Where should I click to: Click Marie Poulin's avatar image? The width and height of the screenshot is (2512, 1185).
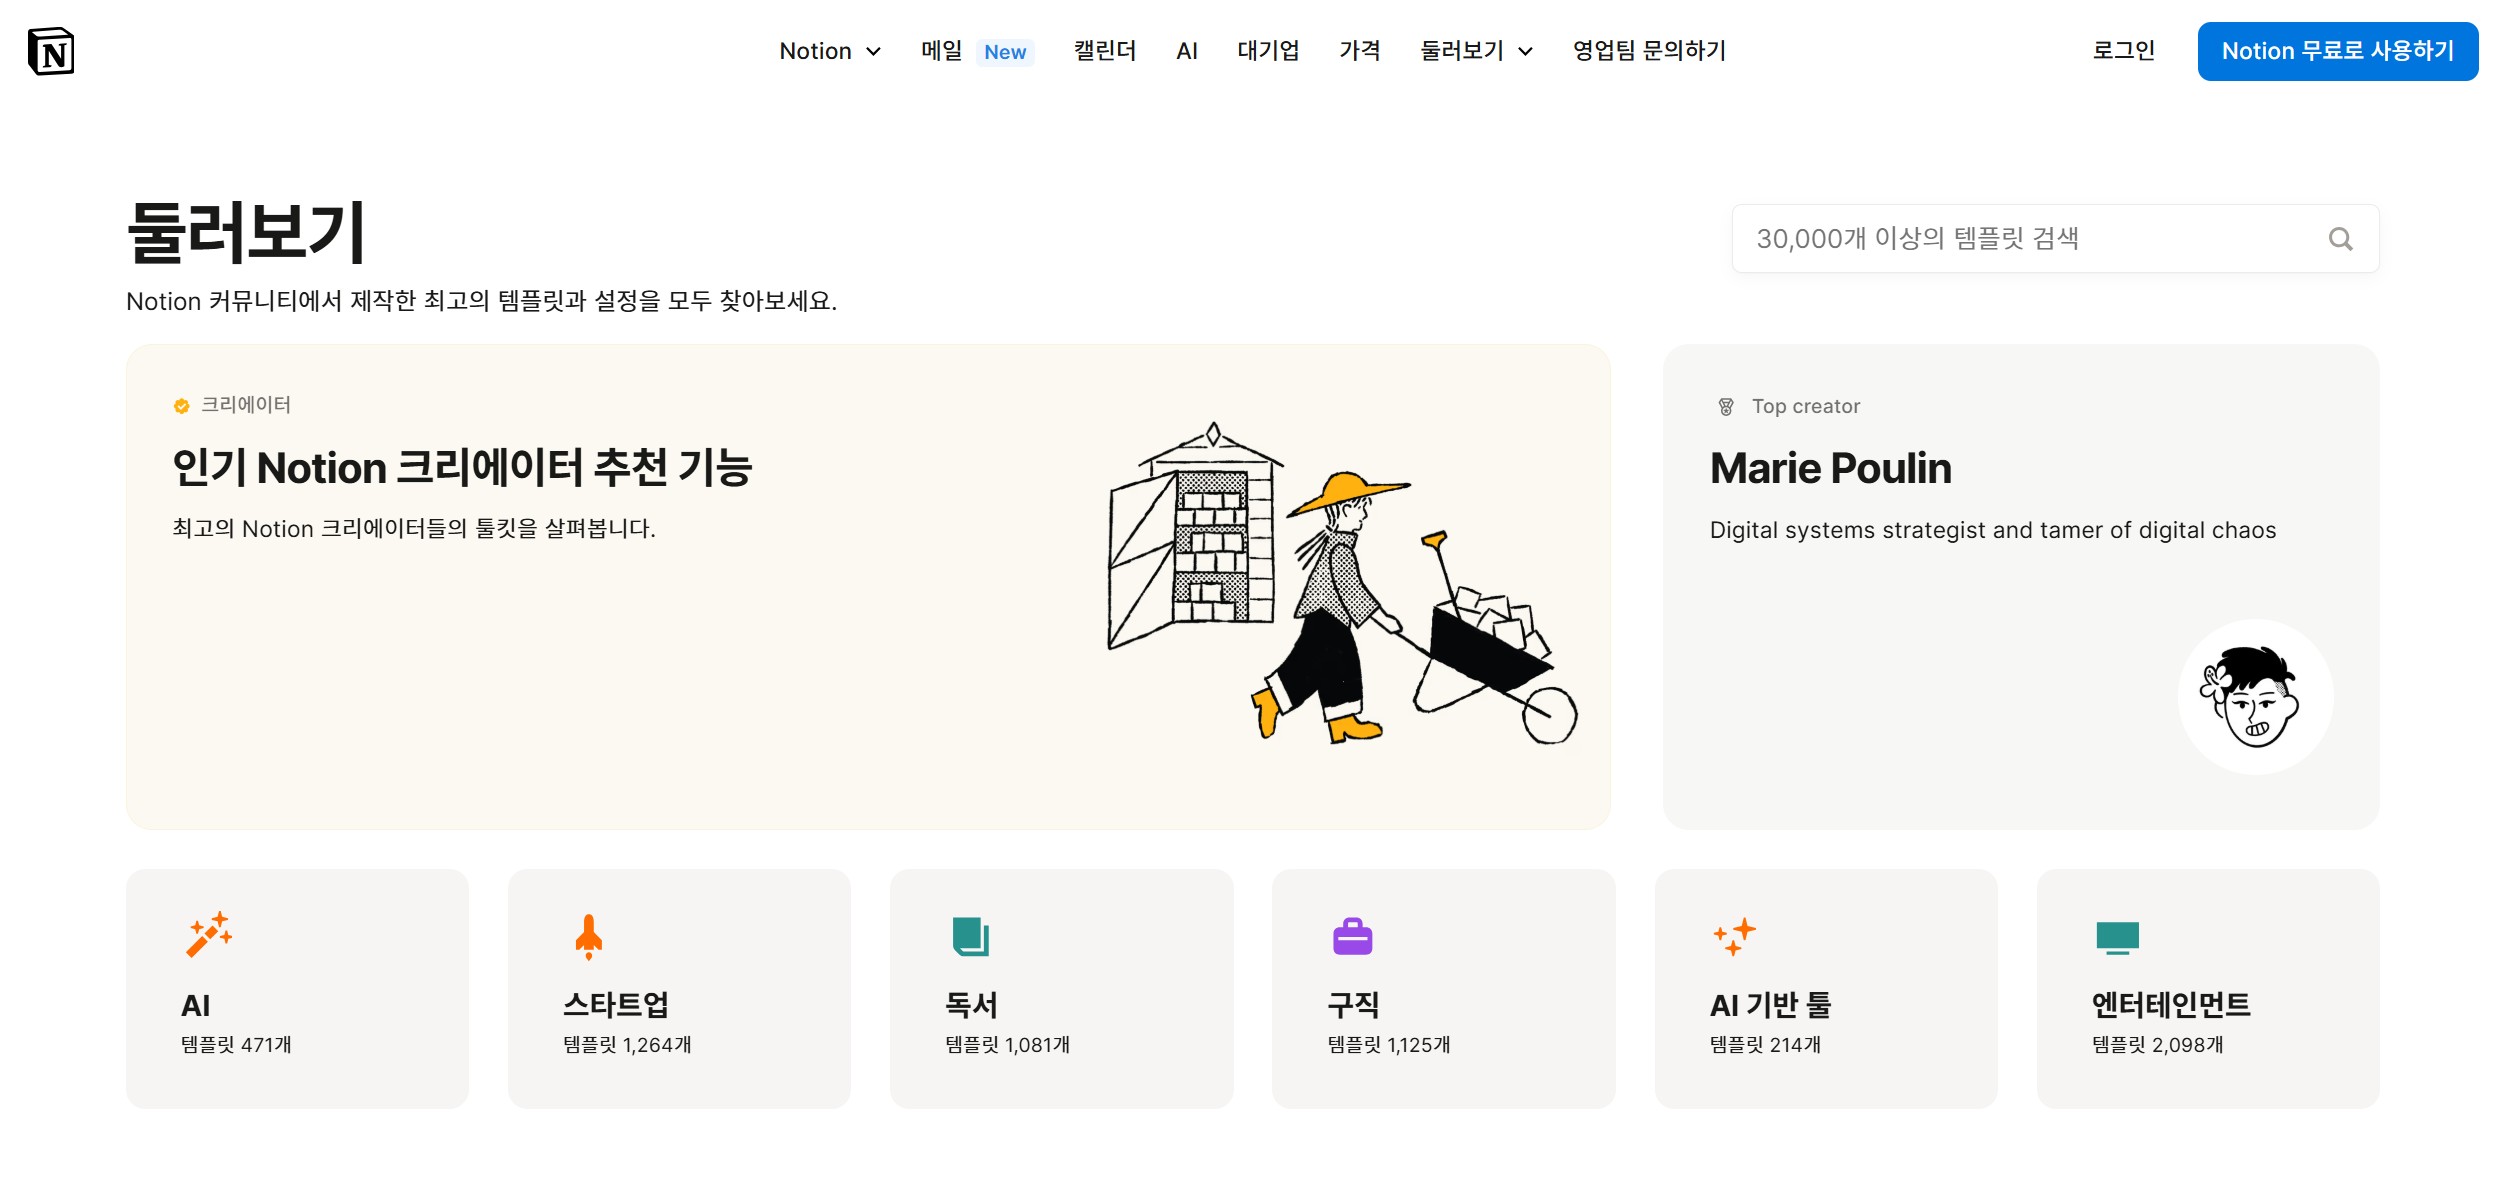tap(2256, 697)
